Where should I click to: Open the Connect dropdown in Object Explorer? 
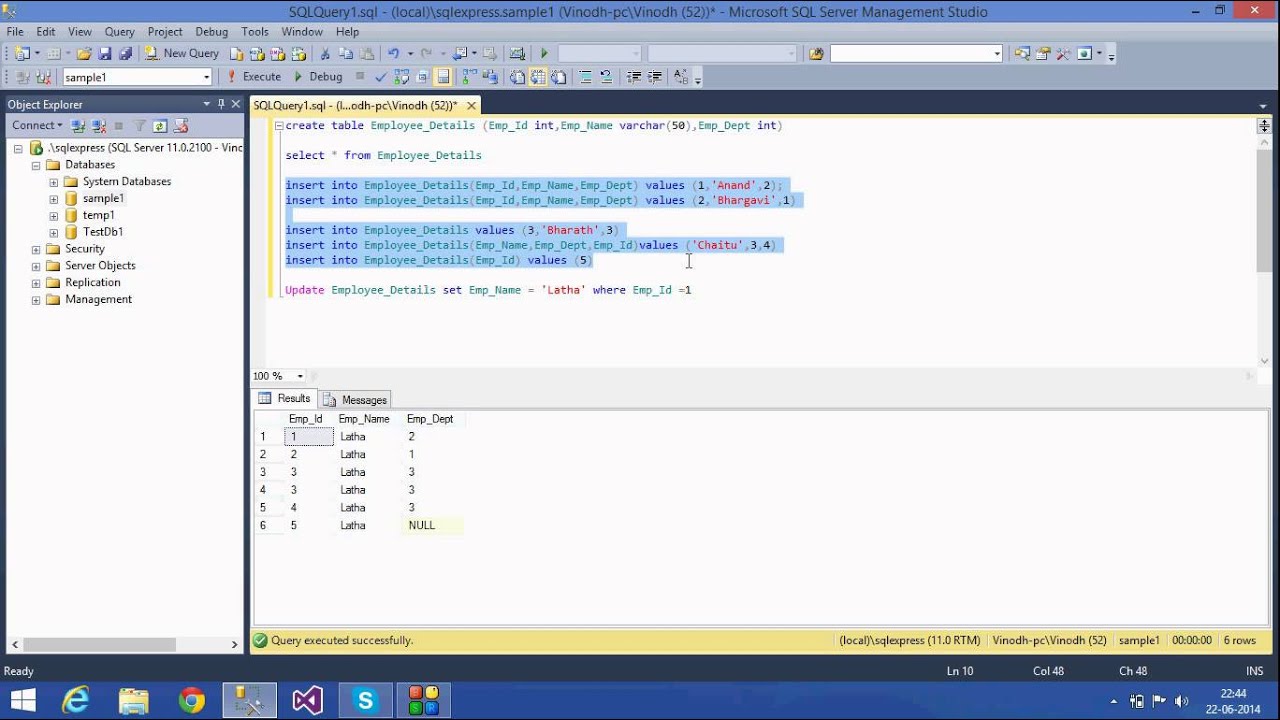[x=37, y=125]
